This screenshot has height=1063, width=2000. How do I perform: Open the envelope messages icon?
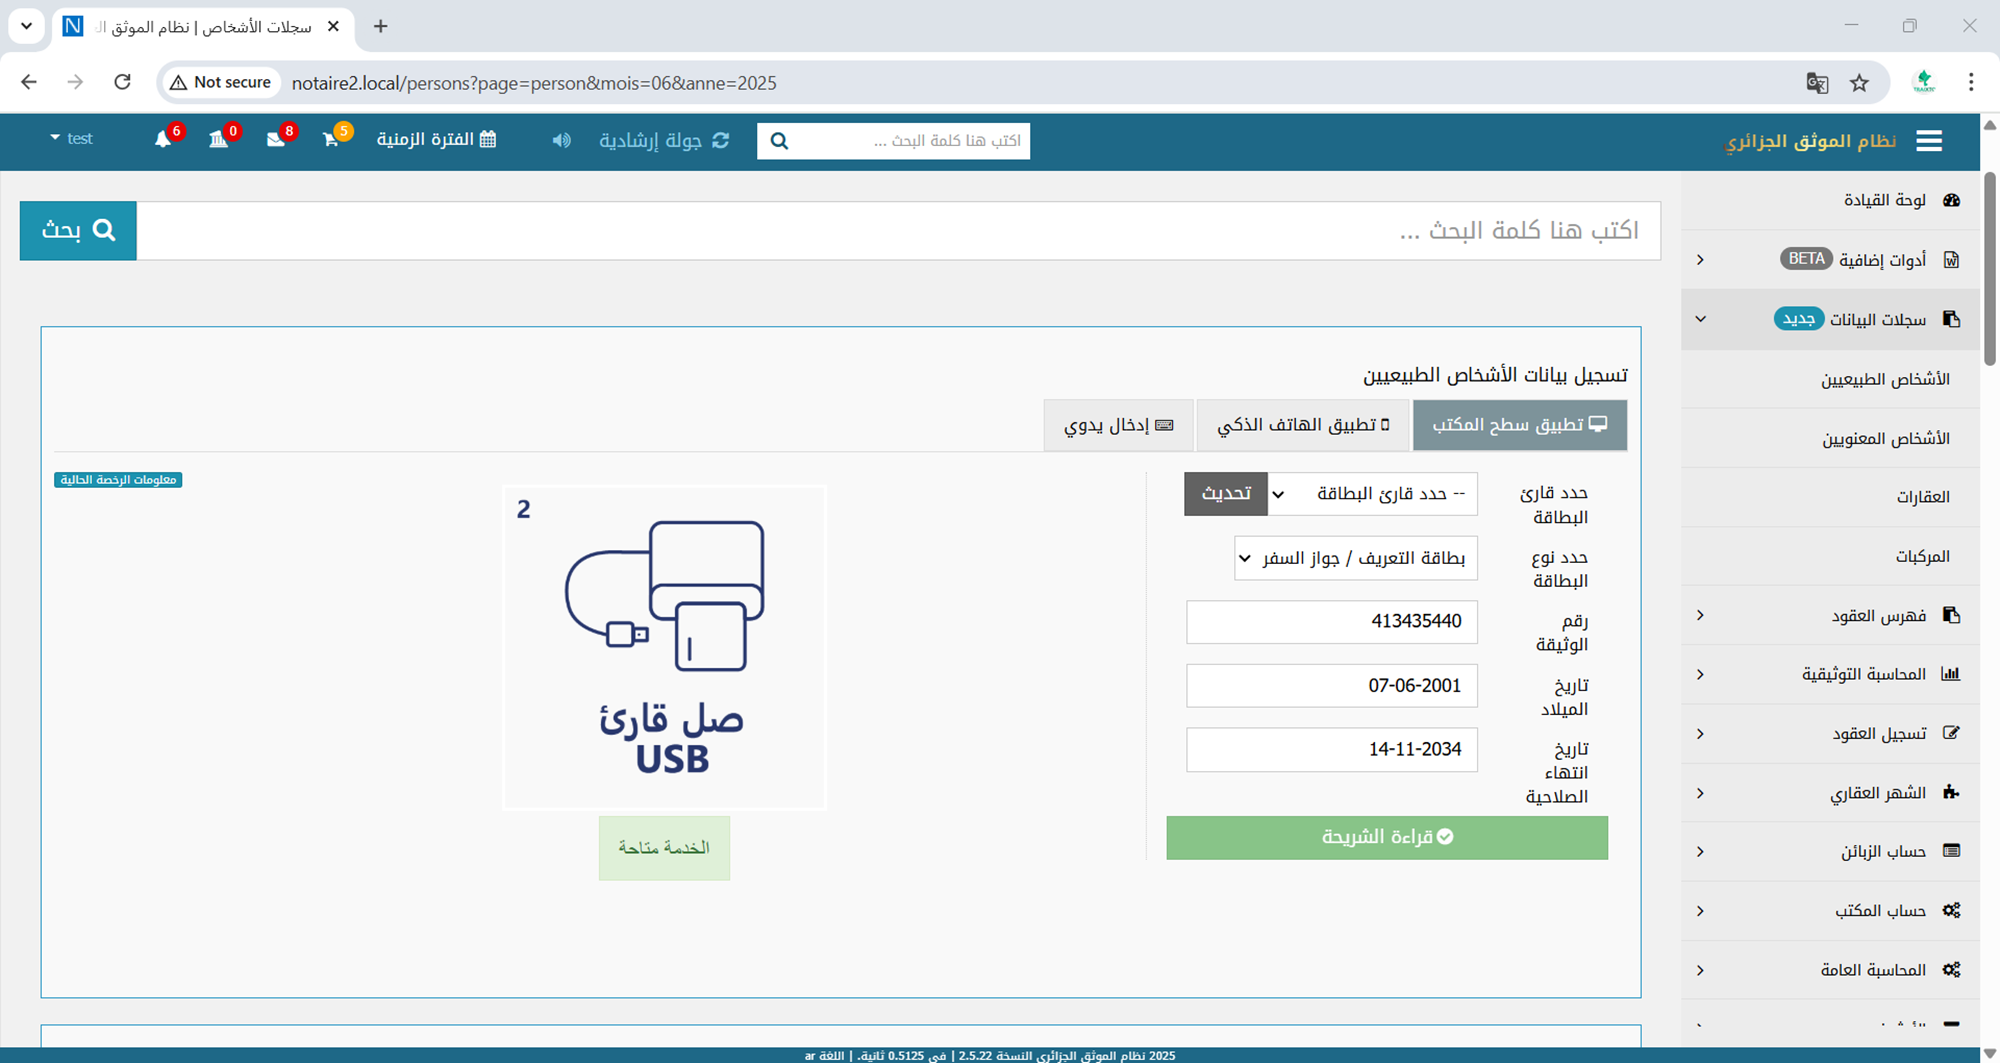pos(276,140)
